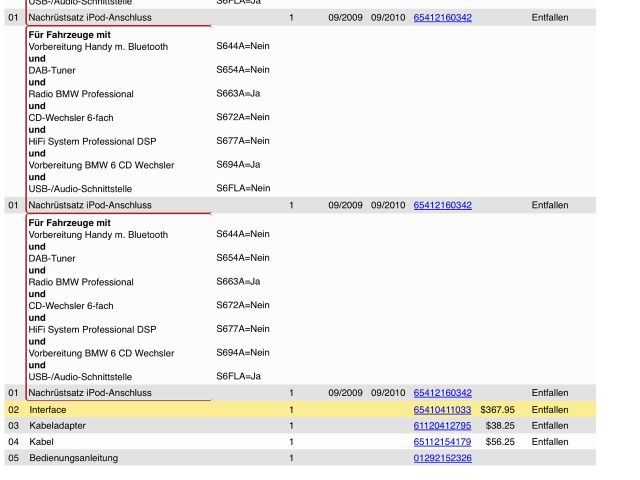The height and width of the screenshot is (480, 640).
Task: Select the highlighted Interface row description
Action: [x=50, y=410]
